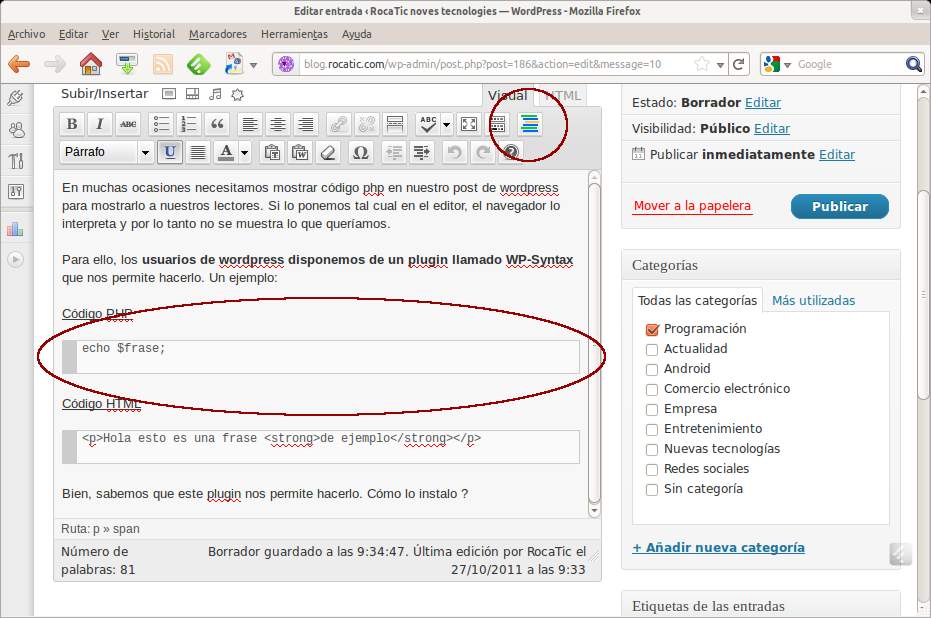Remove formatting with the eraser icon

pos(328,153)
